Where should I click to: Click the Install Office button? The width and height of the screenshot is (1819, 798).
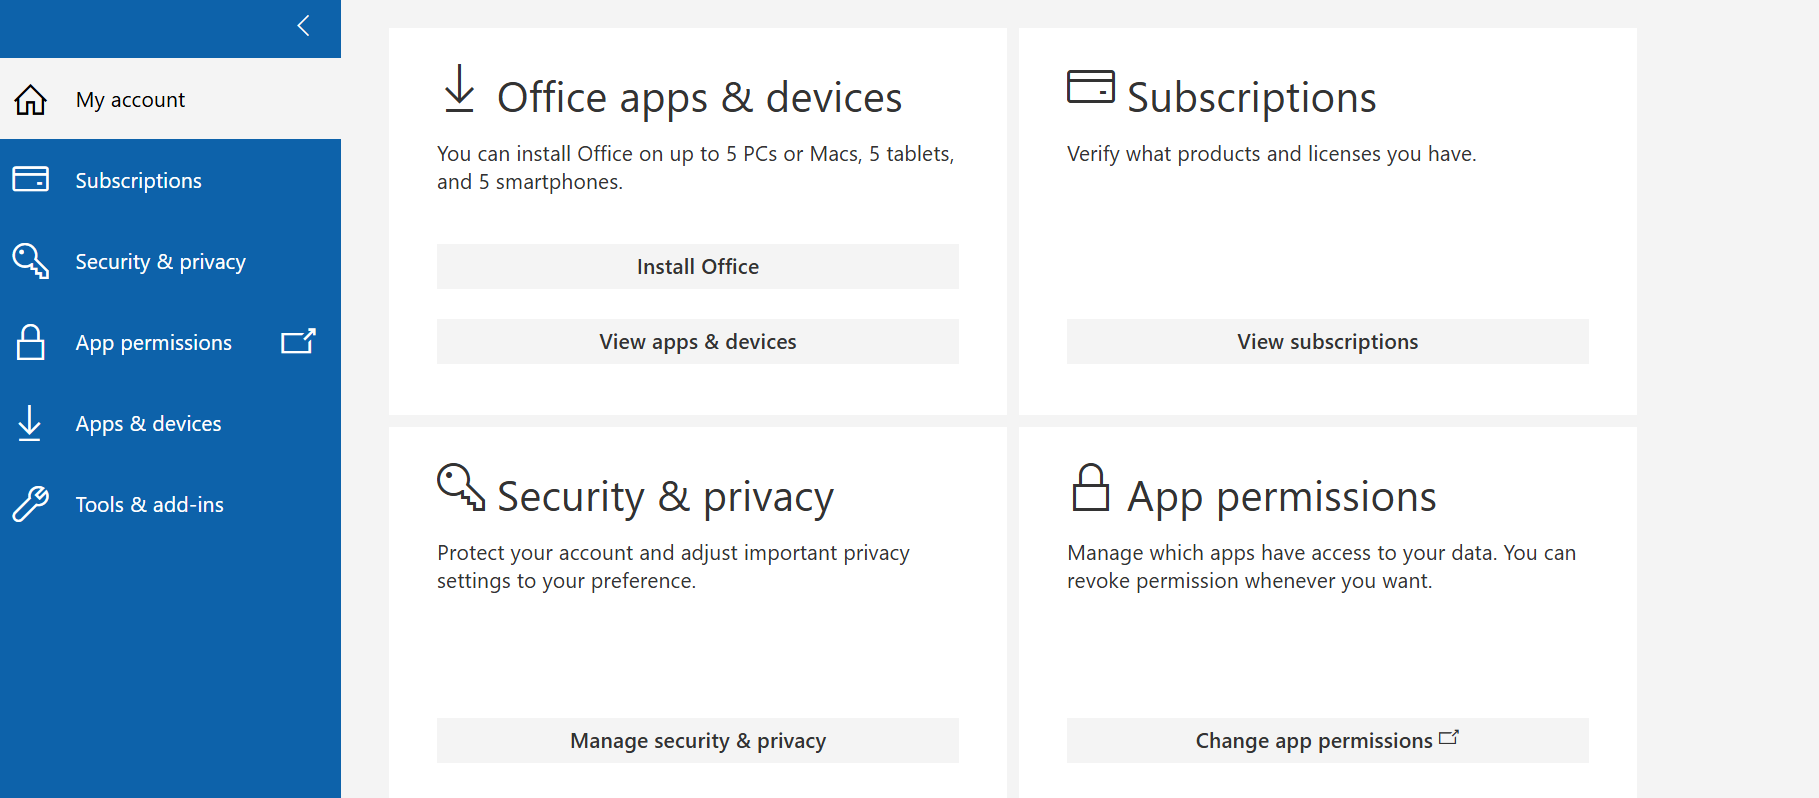pos(697,266)
